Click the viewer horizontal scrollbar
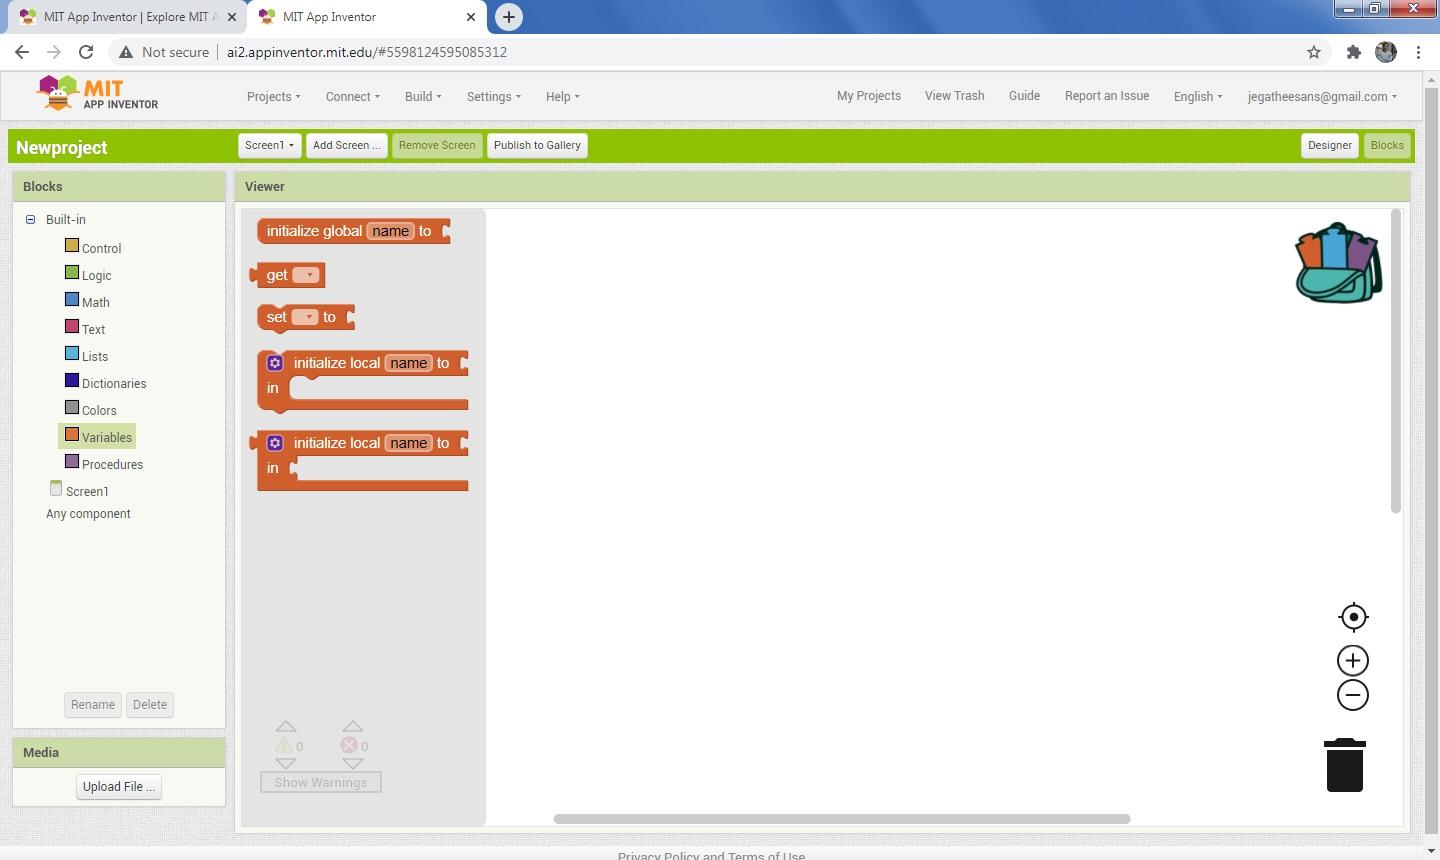The width and height of the screenshot is (1440, 860). [840, 818]
